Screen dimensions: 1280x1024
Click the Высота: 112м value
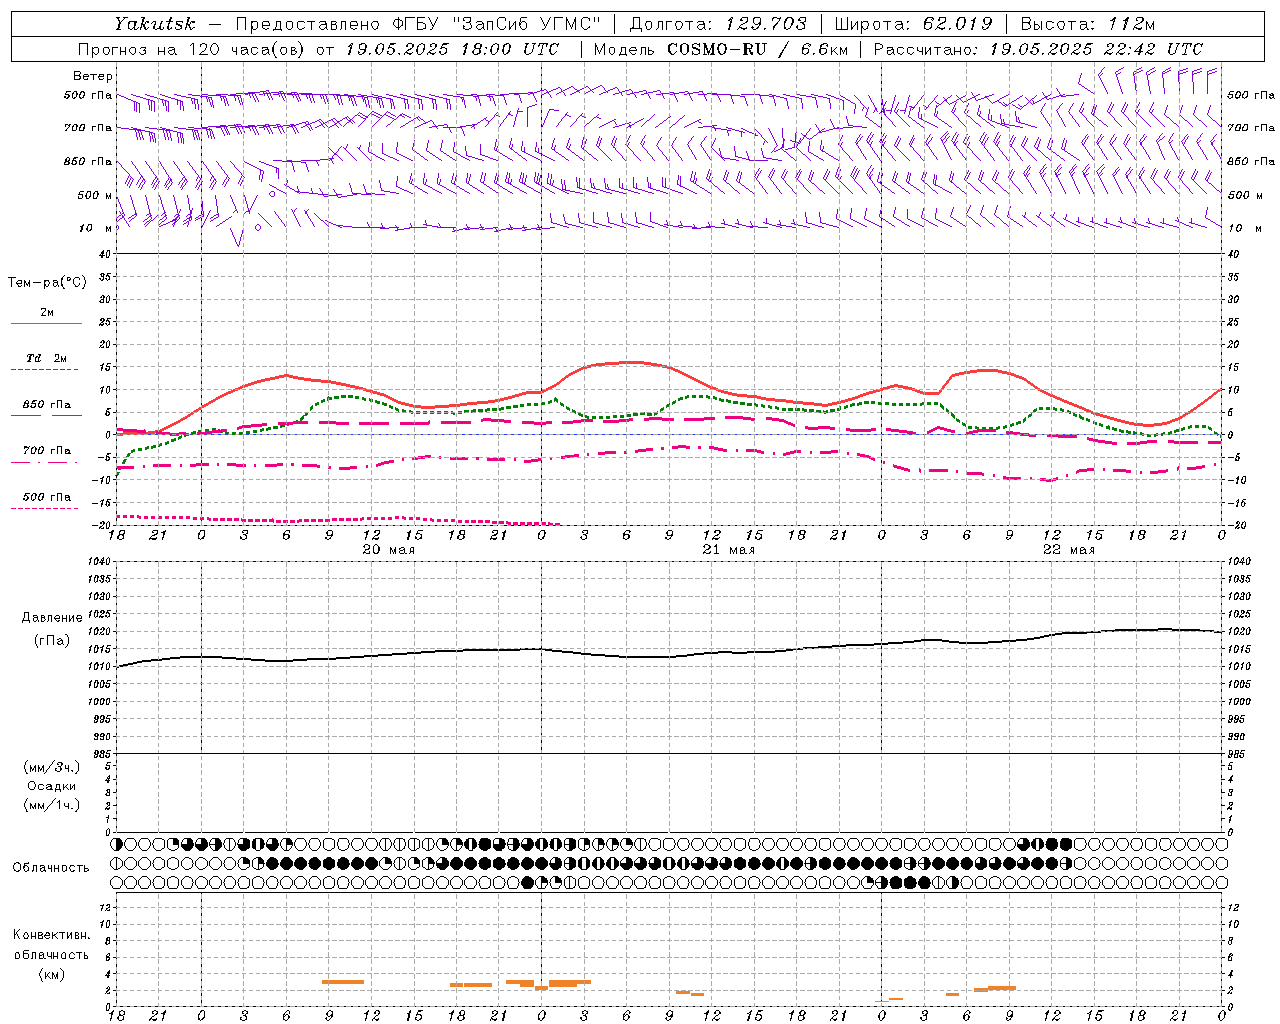[1089, 24]
